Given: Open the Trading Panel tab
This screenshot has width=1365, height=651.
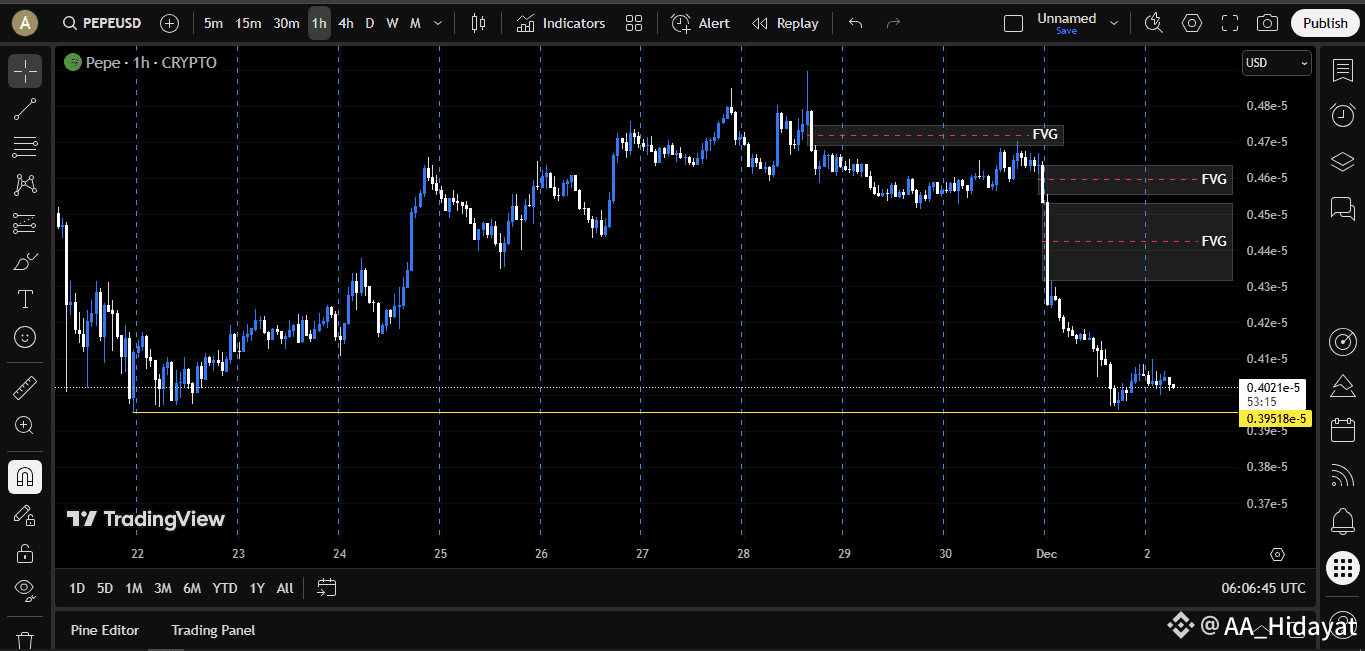Looking at the screenshot, I should click(213, 630).
